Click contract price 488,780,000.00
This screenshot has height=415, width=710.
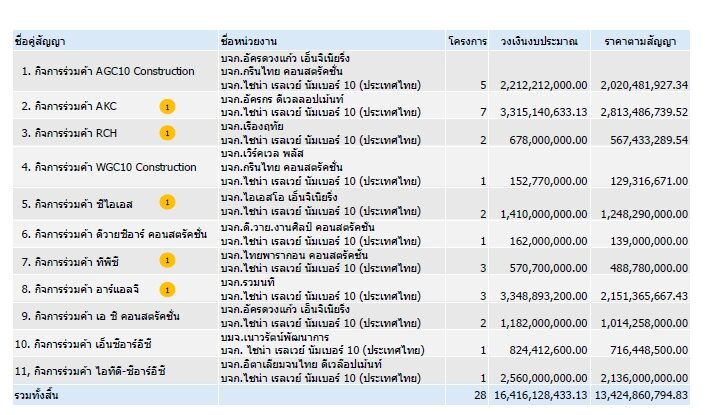point(649,268)
